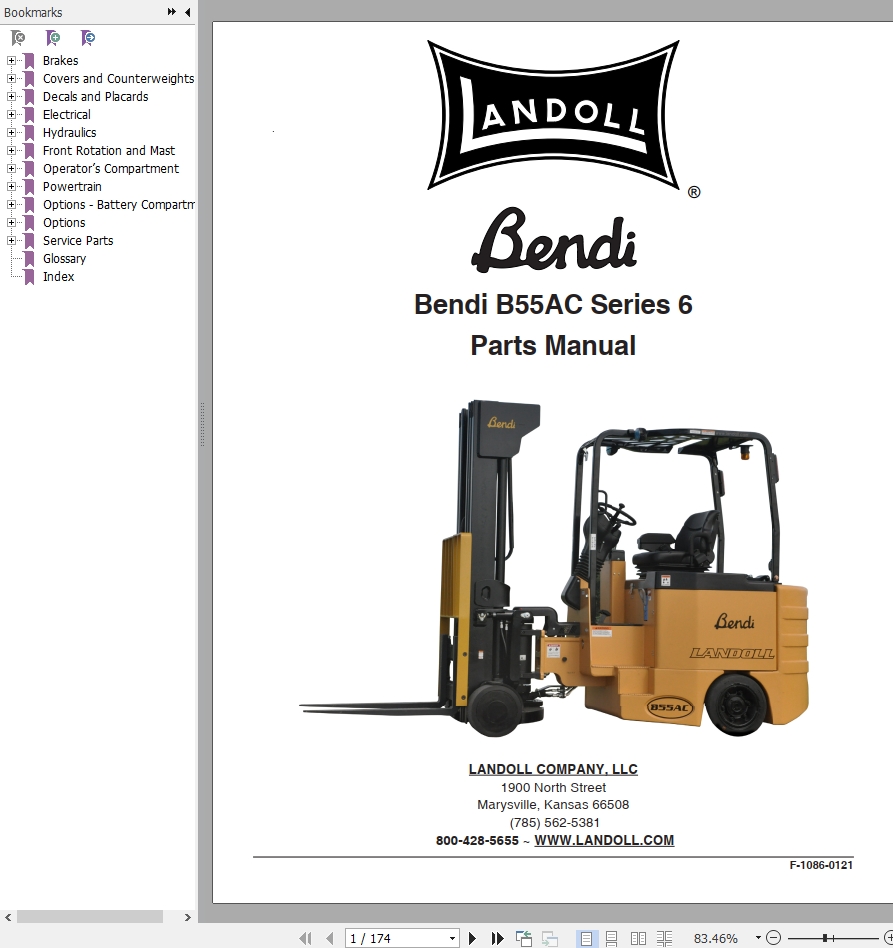
Task: Open the Covers and Counterweights section
Action: 119,79
